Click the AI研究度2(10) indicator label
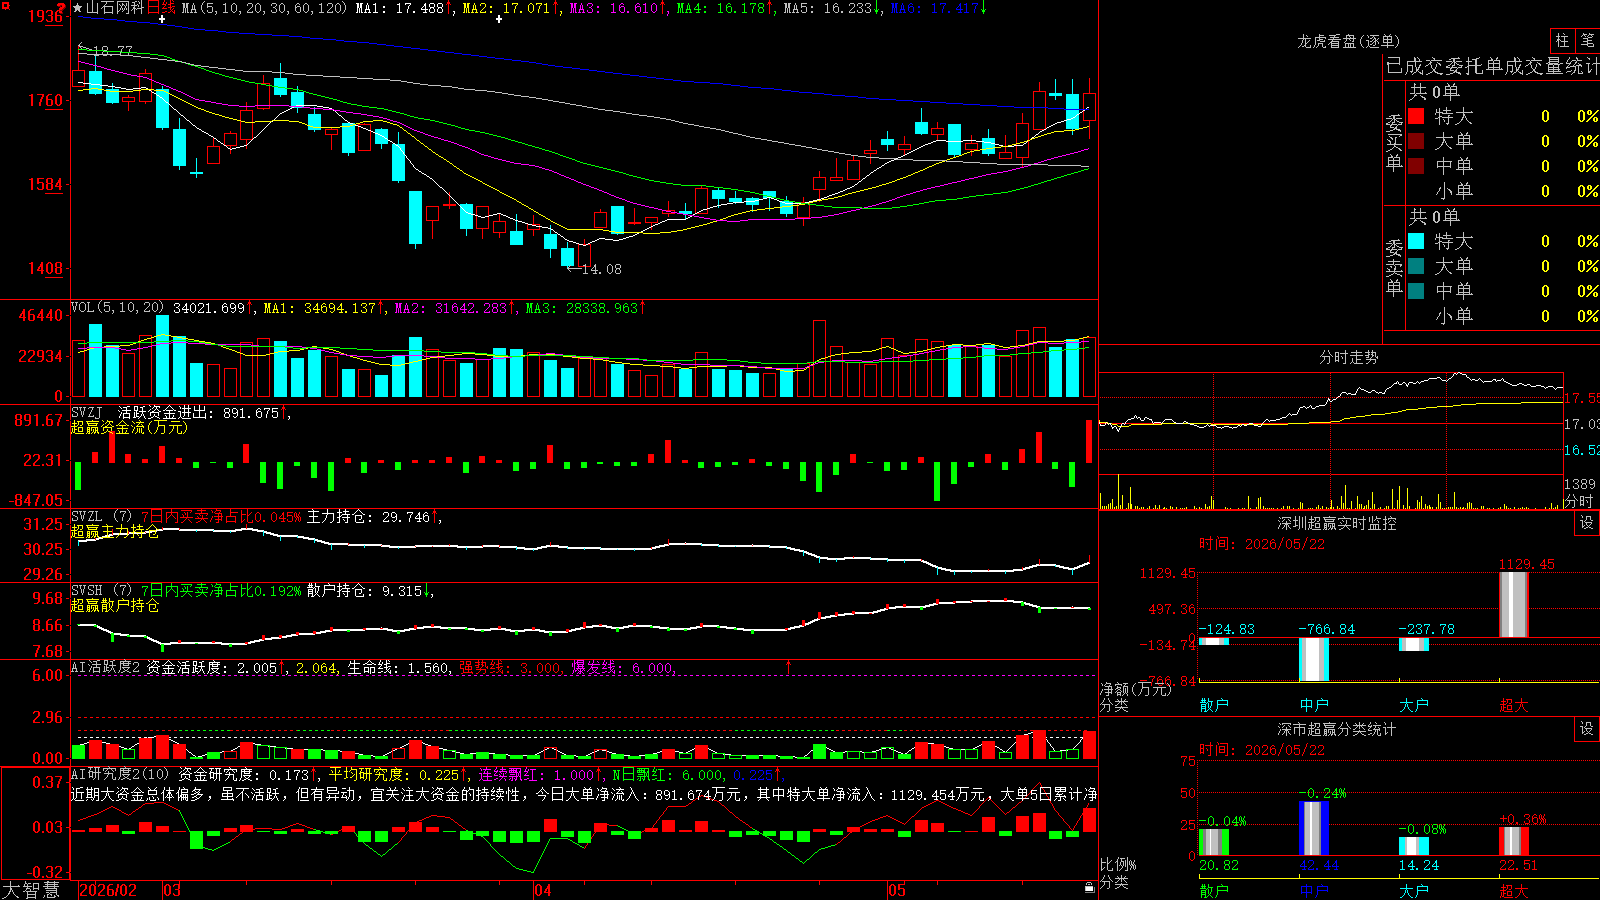 pyautogui.click(x=120, y=774)
